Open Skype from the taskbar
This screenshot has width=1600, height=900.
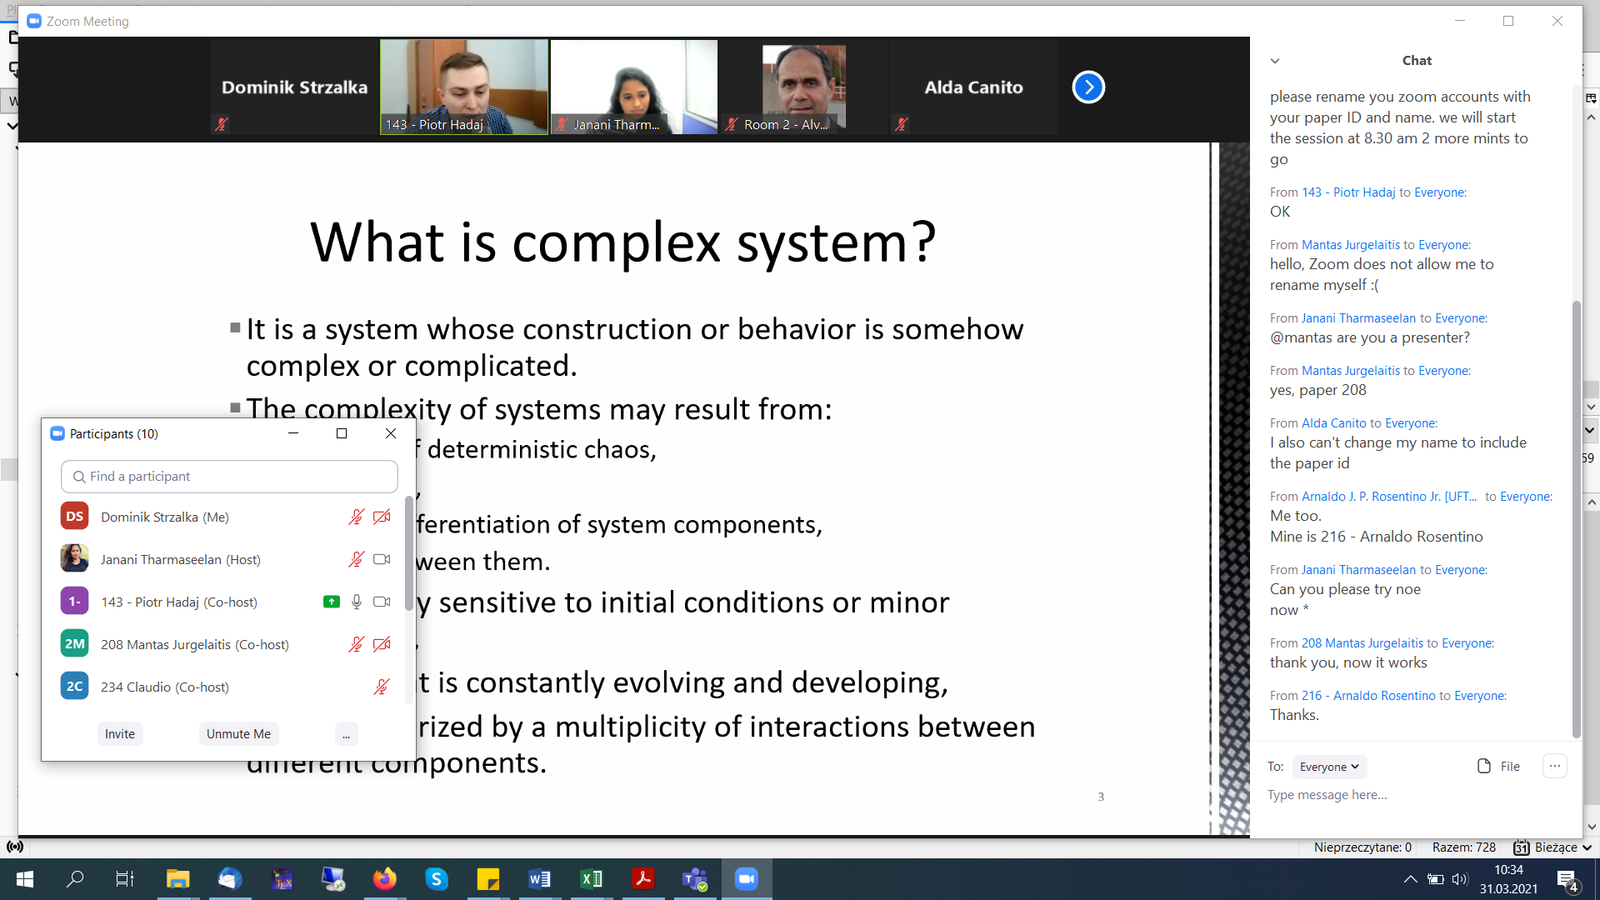tap(436, 879)
